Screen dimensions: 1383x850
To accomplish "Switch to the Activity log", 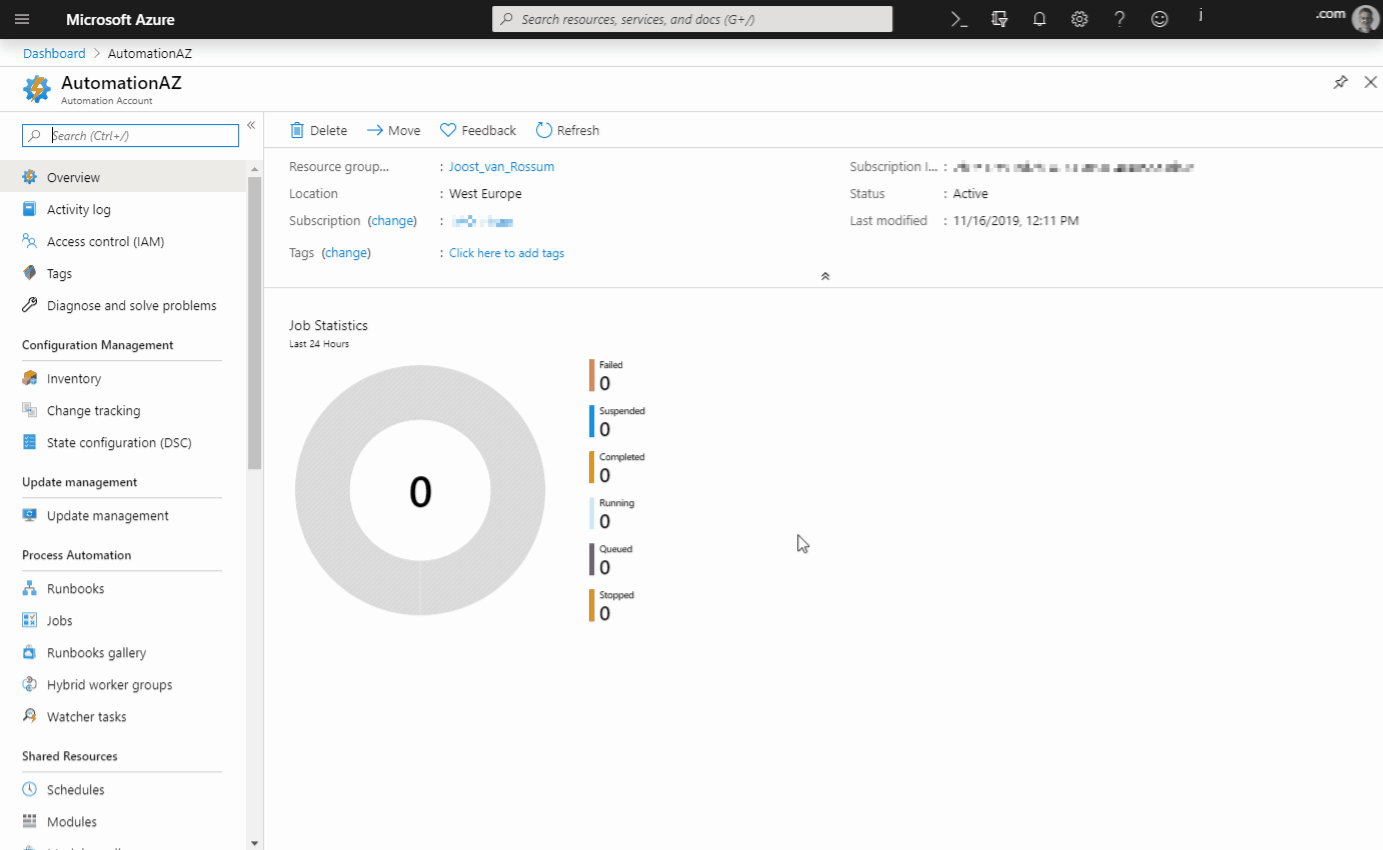I will (78, 209).
